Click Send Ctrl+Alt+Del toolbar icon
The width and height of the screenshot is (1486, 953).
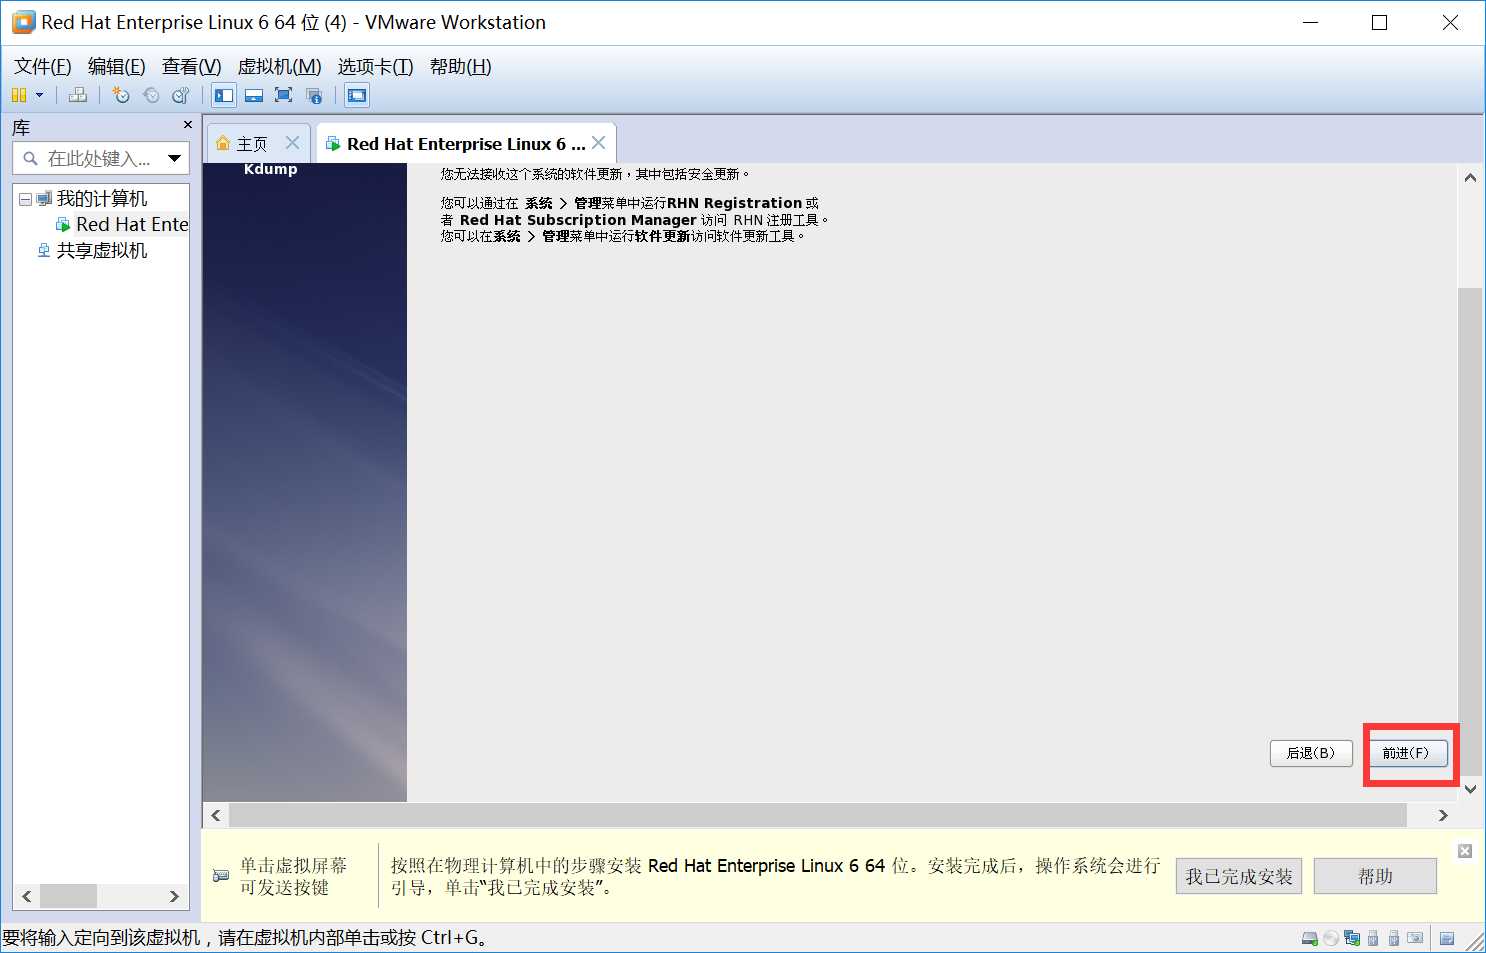pyautogui.click(x=78, y=95)
